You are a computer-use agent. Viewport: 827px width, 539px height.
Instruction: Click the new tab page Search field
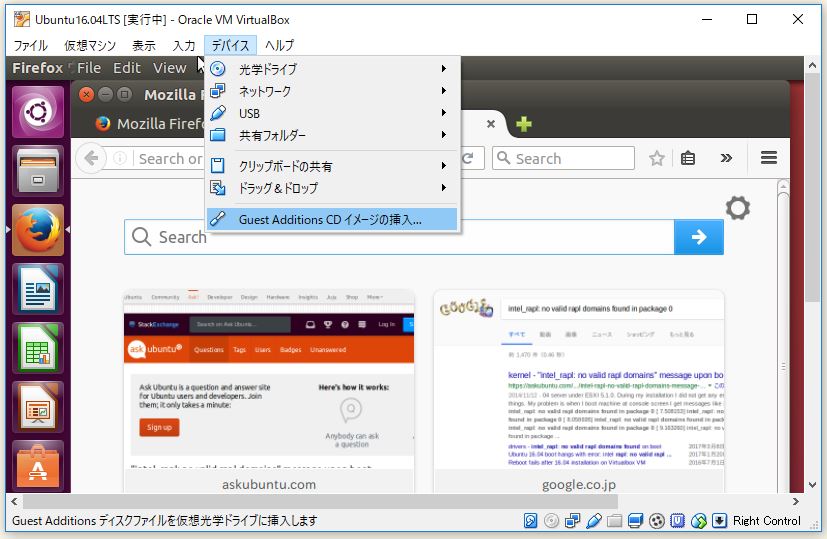[x=399, y=237]
